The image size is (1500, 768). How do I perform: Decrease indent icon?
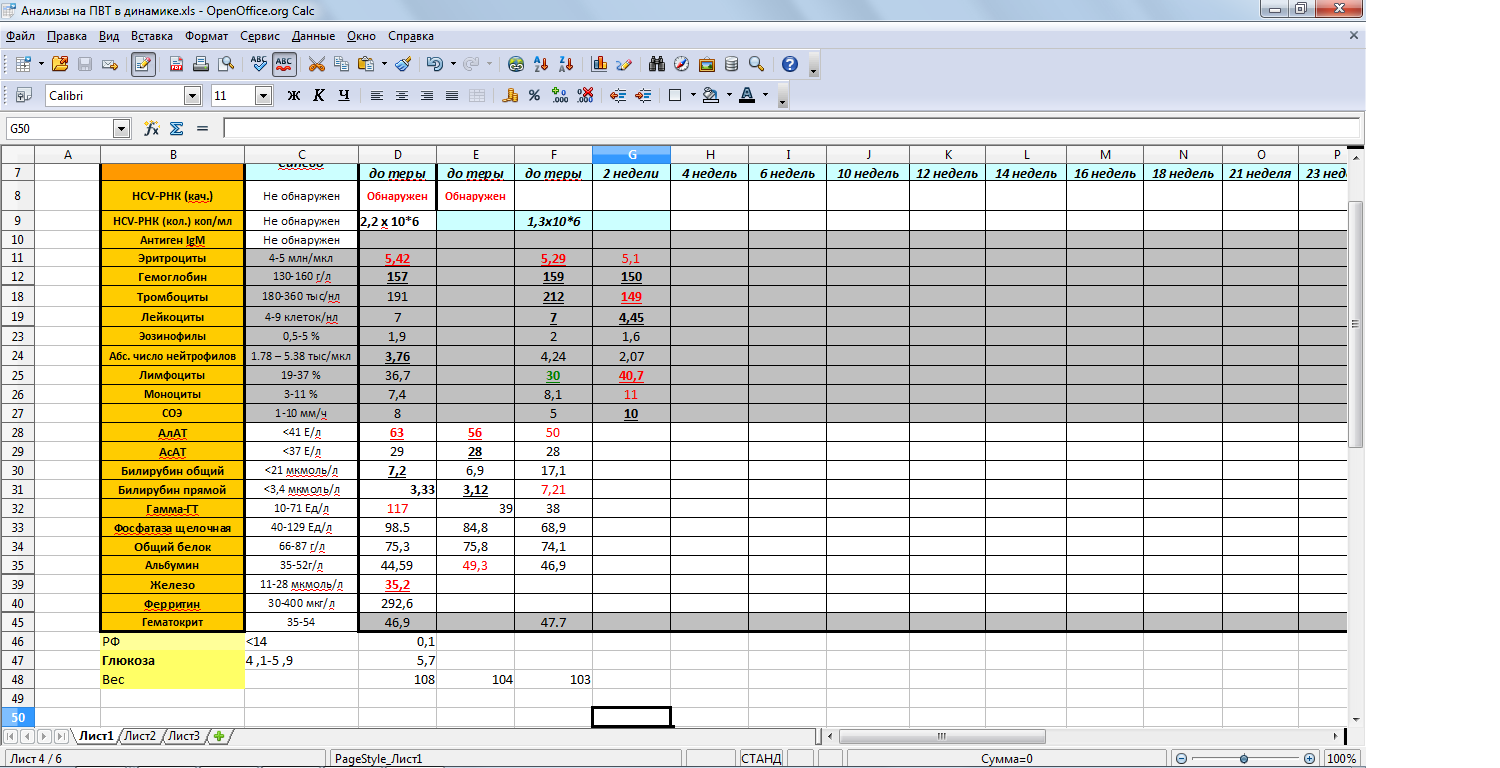(x=617, y=95)
